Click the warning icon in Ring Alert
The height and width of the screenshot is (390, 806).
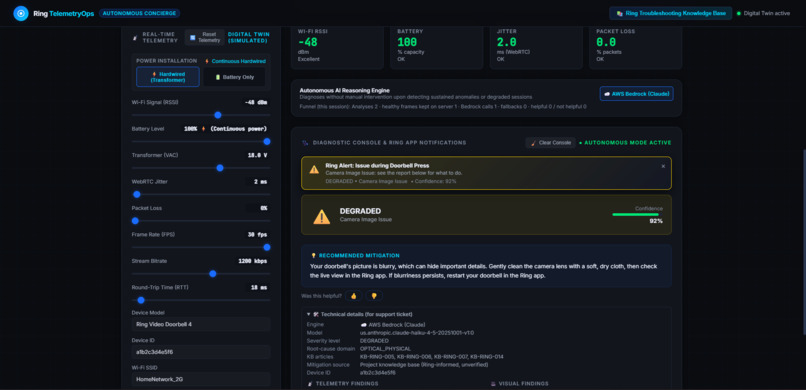coord(314,170)
